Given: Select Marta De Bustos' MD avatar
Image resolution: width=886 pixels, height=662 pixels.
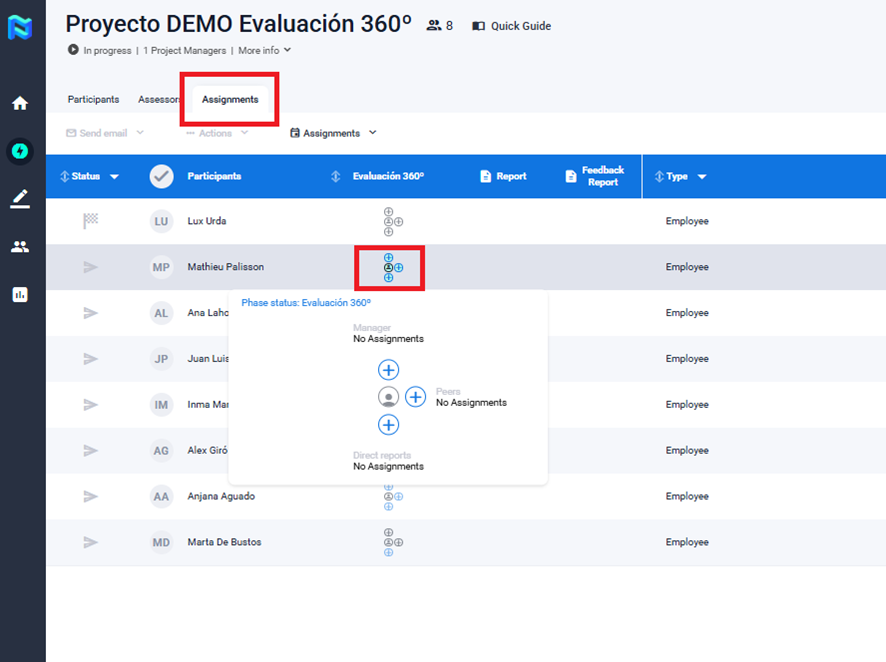Looking at the screenshot, I should pyautogui.click(x=161, y=542).
